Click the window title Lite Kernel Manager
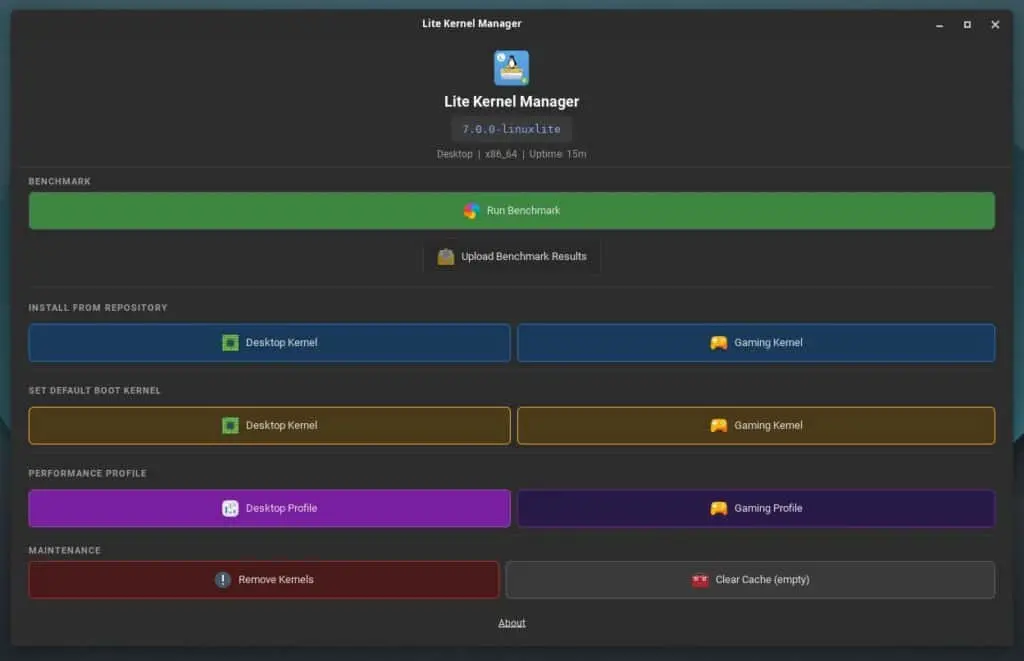 [472, 24]
